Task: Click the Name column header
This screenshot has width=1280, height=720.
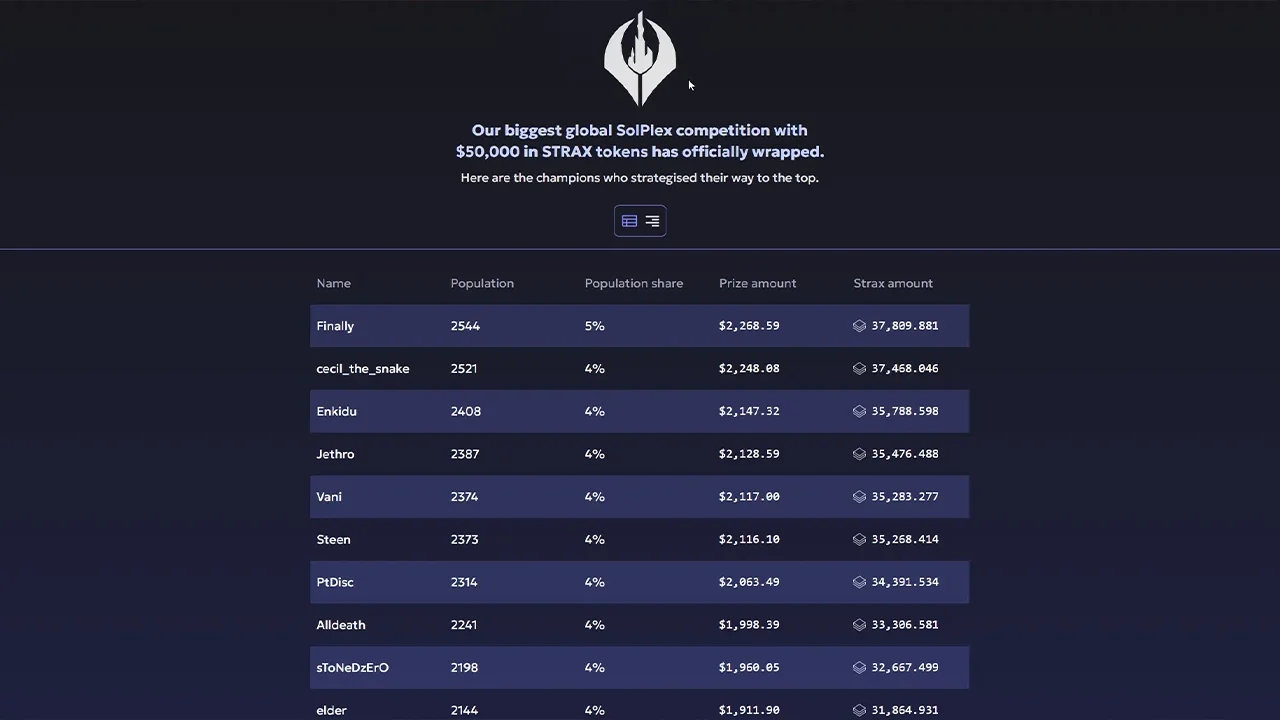Action: (333, 283)
